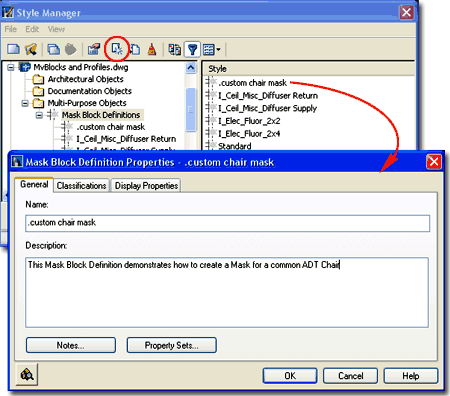This screenshot has width=450, height=396.
Task: Select I_Ceil_Misc_Diffuser Supply in Style list
Action: click(x=267, y=108)
